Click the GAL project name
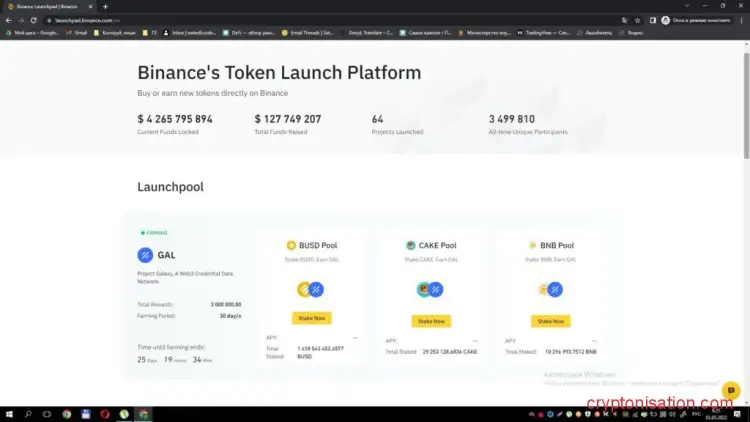750x422 pixels. 166,255
